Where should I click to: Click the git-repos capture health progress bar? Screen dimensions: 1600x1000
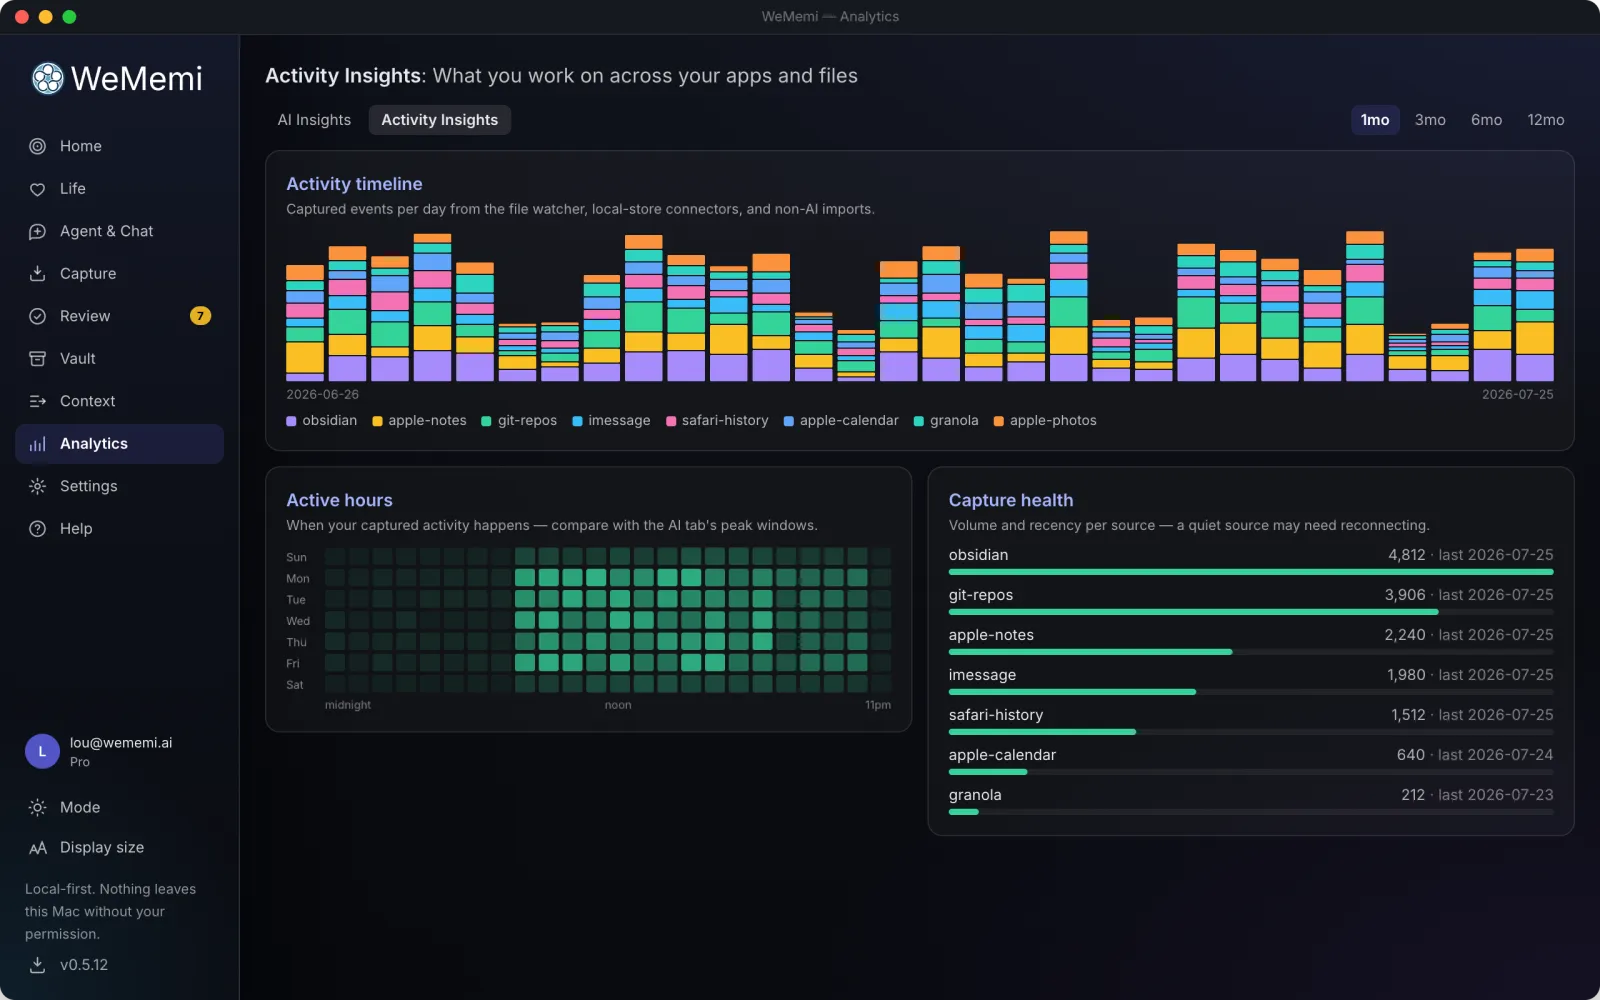(x=1251, y=612)
